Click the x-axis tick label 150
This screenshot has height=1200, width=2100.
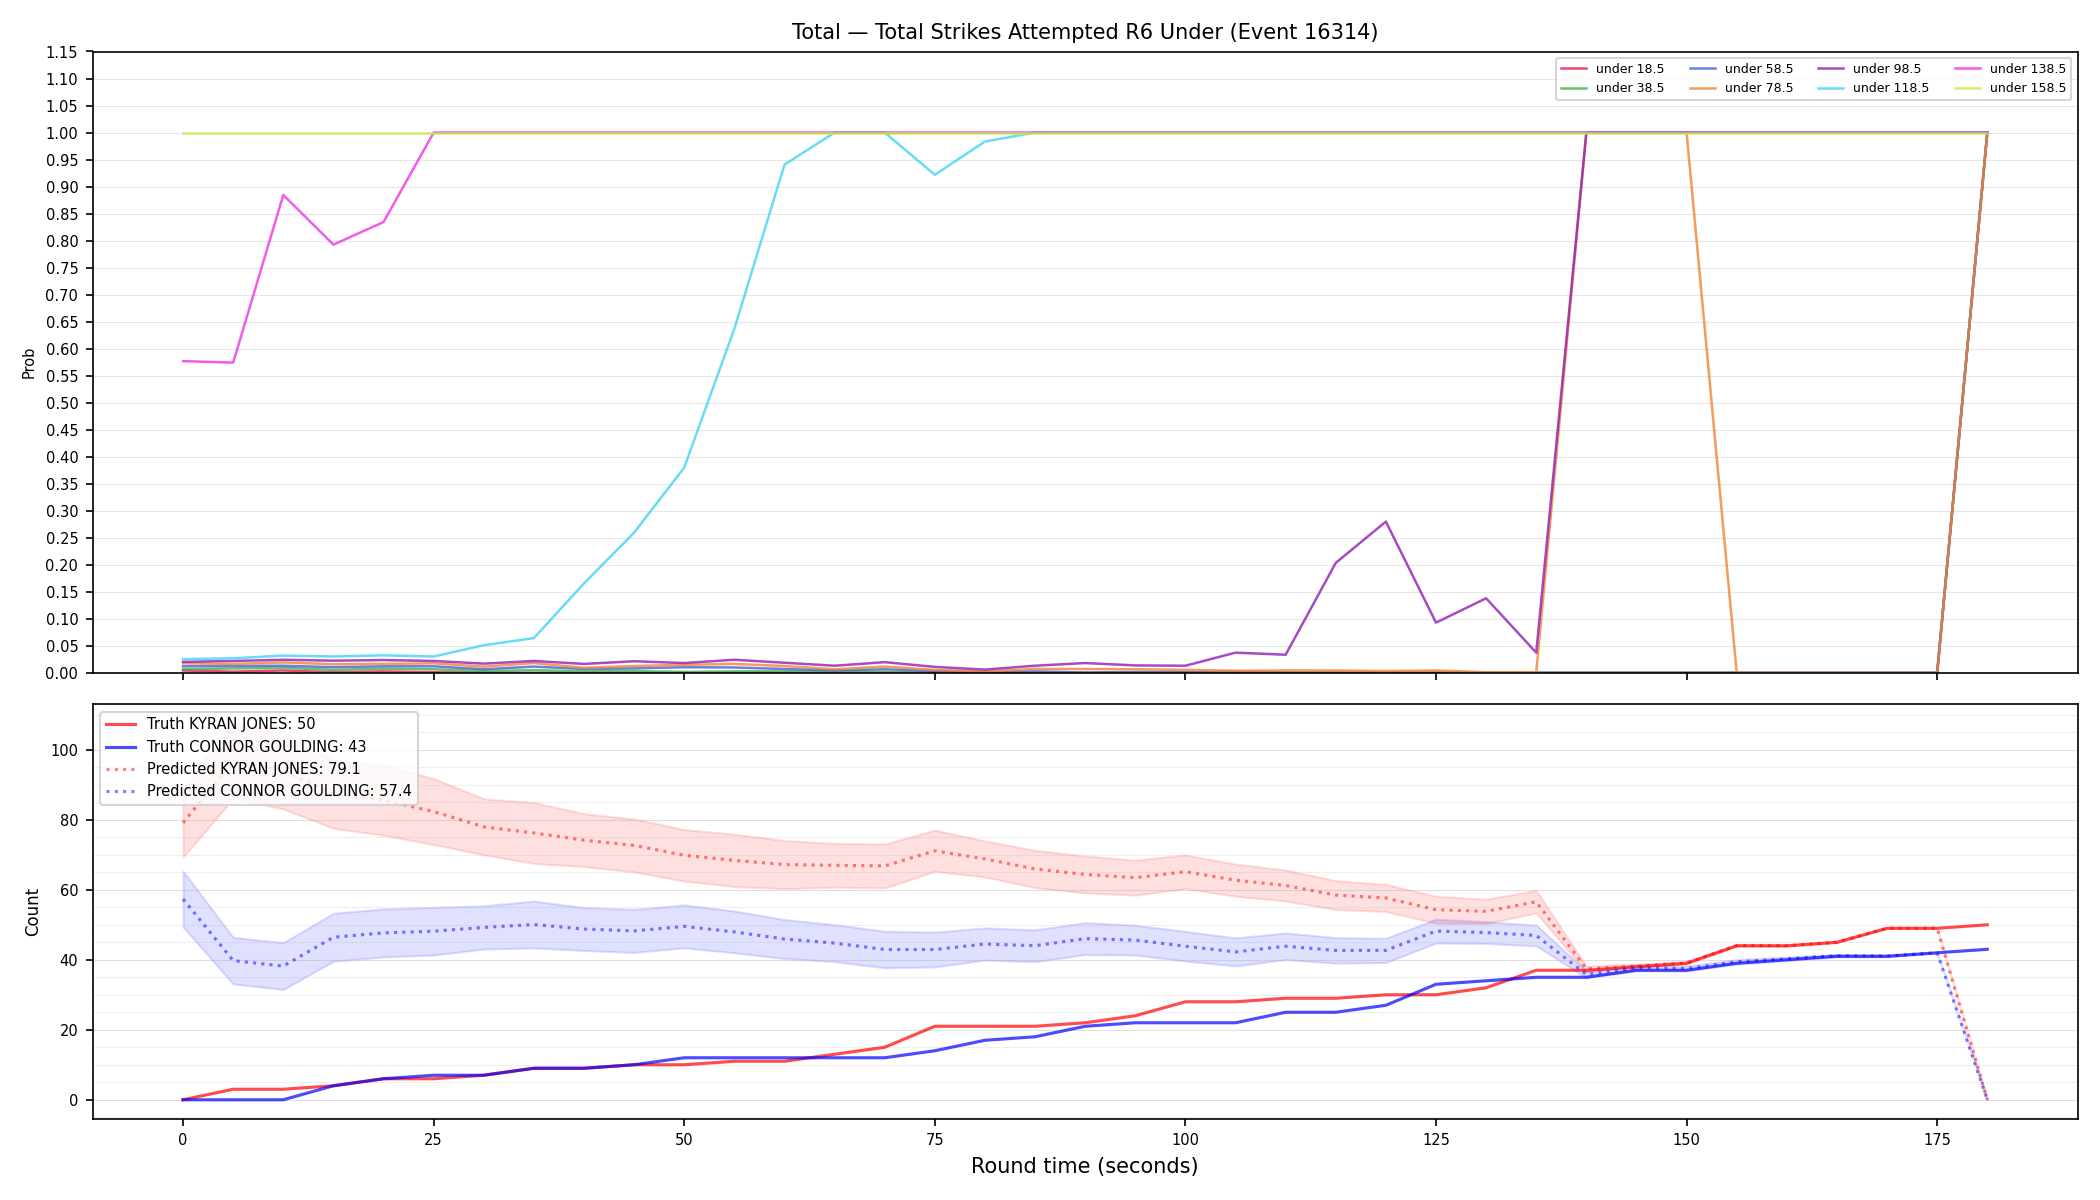pos(1686,1139)
